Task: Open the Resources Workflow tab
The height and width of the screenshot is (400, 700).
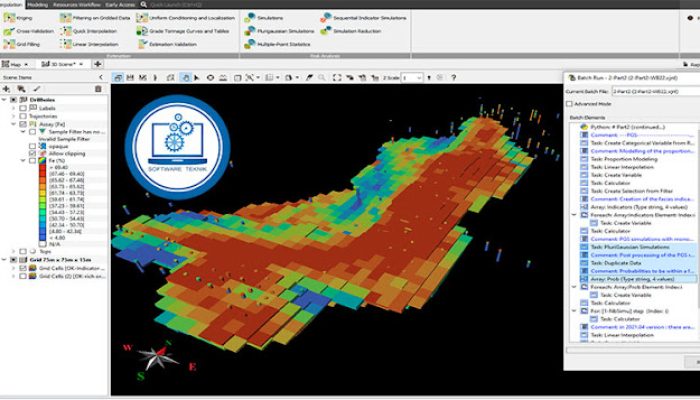Action: pyautogui.click(x=77, y=4)
